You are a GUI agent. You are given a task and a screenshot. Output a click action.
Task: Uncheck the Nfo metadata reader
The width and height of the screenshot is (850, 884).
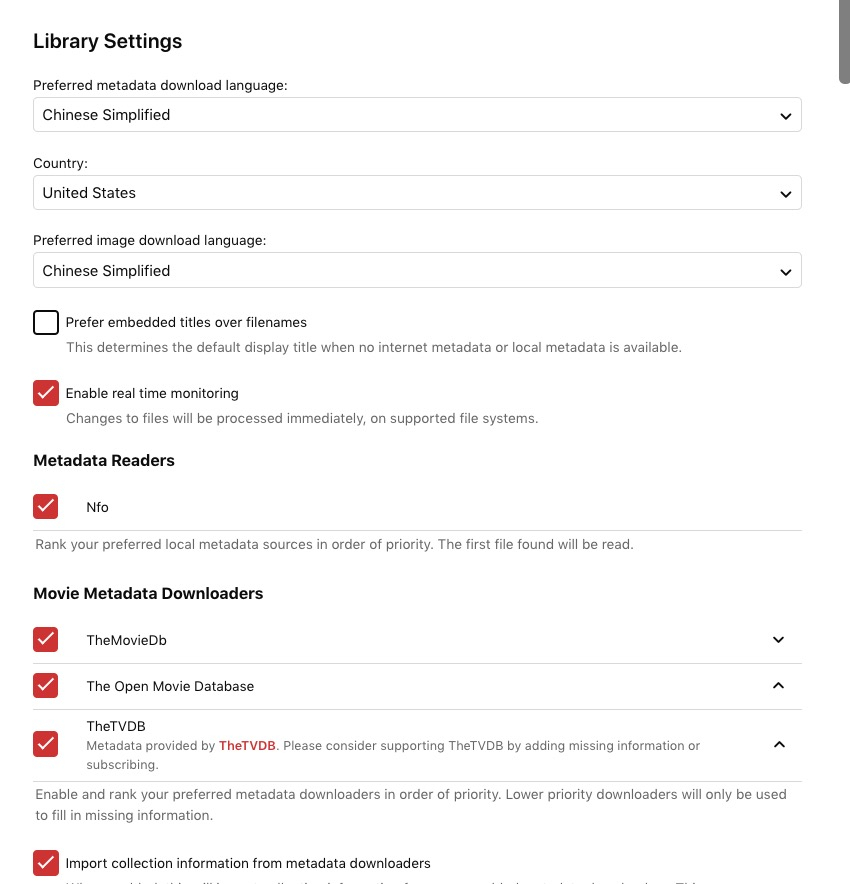point(46,507)
